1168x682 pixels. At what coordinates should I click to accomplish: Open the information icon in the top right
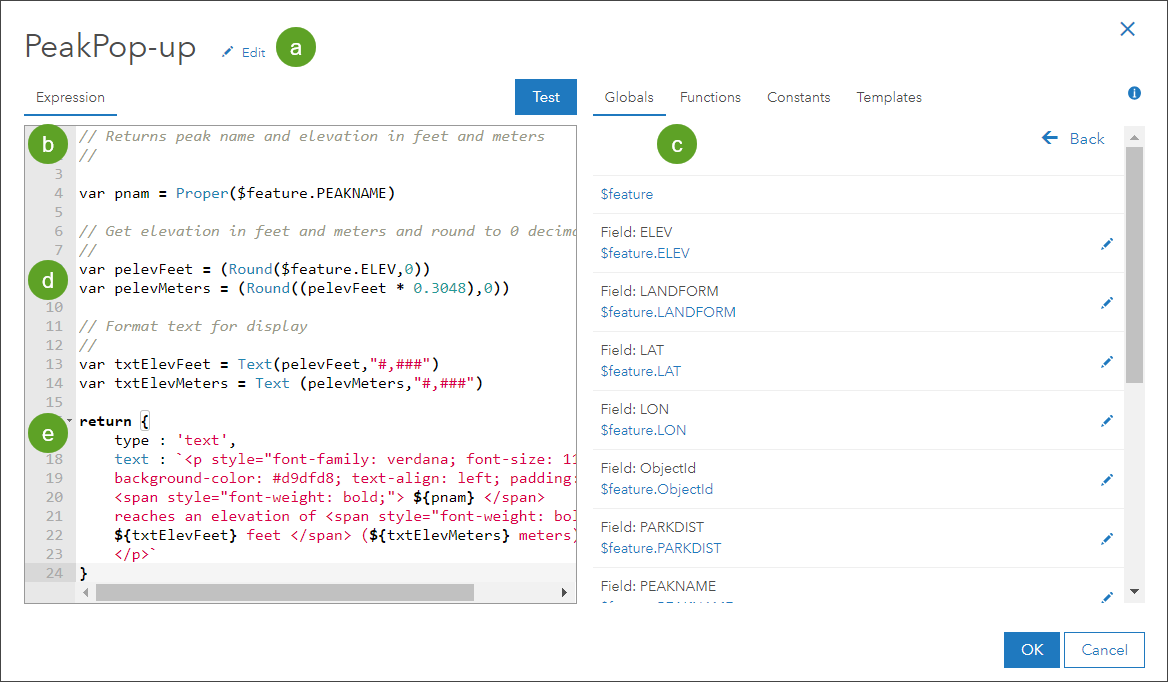pos(1134,92)
